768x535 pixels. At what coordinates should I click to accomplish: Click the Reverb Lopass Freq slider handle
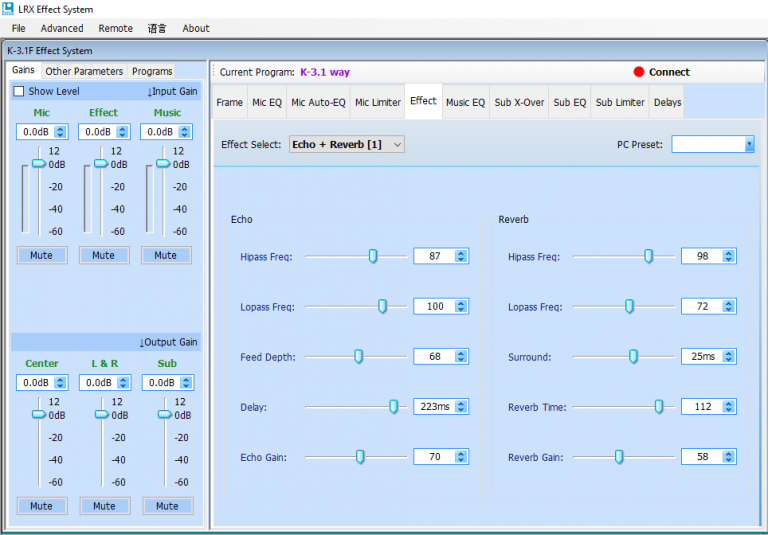629,306
